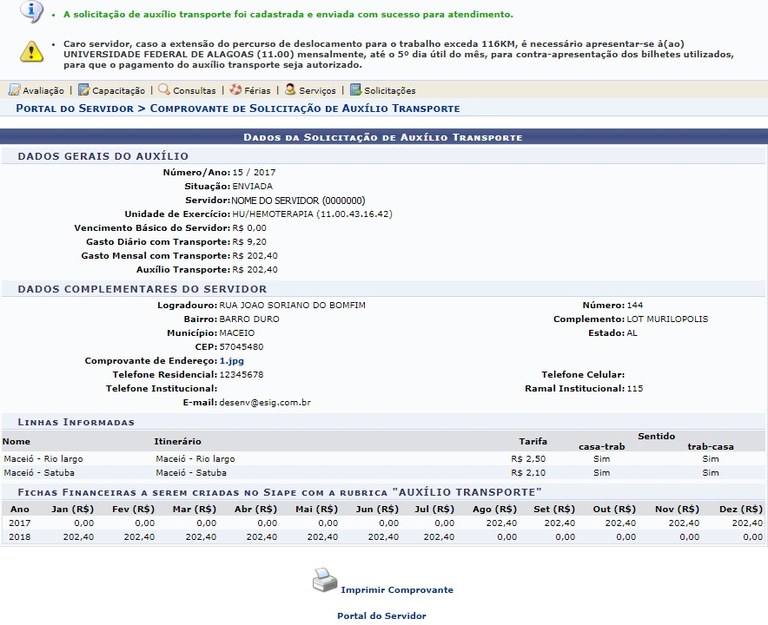Click the Consultas magnifier icon
Viewport: 768px width, 625px height.
coord(164,90)
